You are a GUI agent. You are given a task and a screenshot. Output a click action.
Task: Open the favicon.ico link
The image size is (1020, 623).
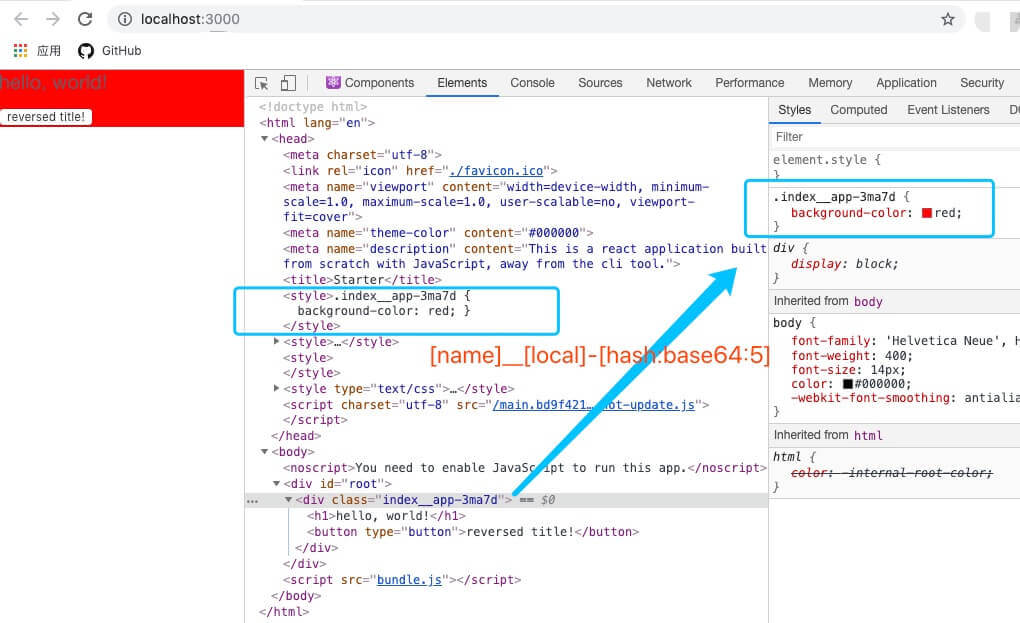click(x=496, y=170)
